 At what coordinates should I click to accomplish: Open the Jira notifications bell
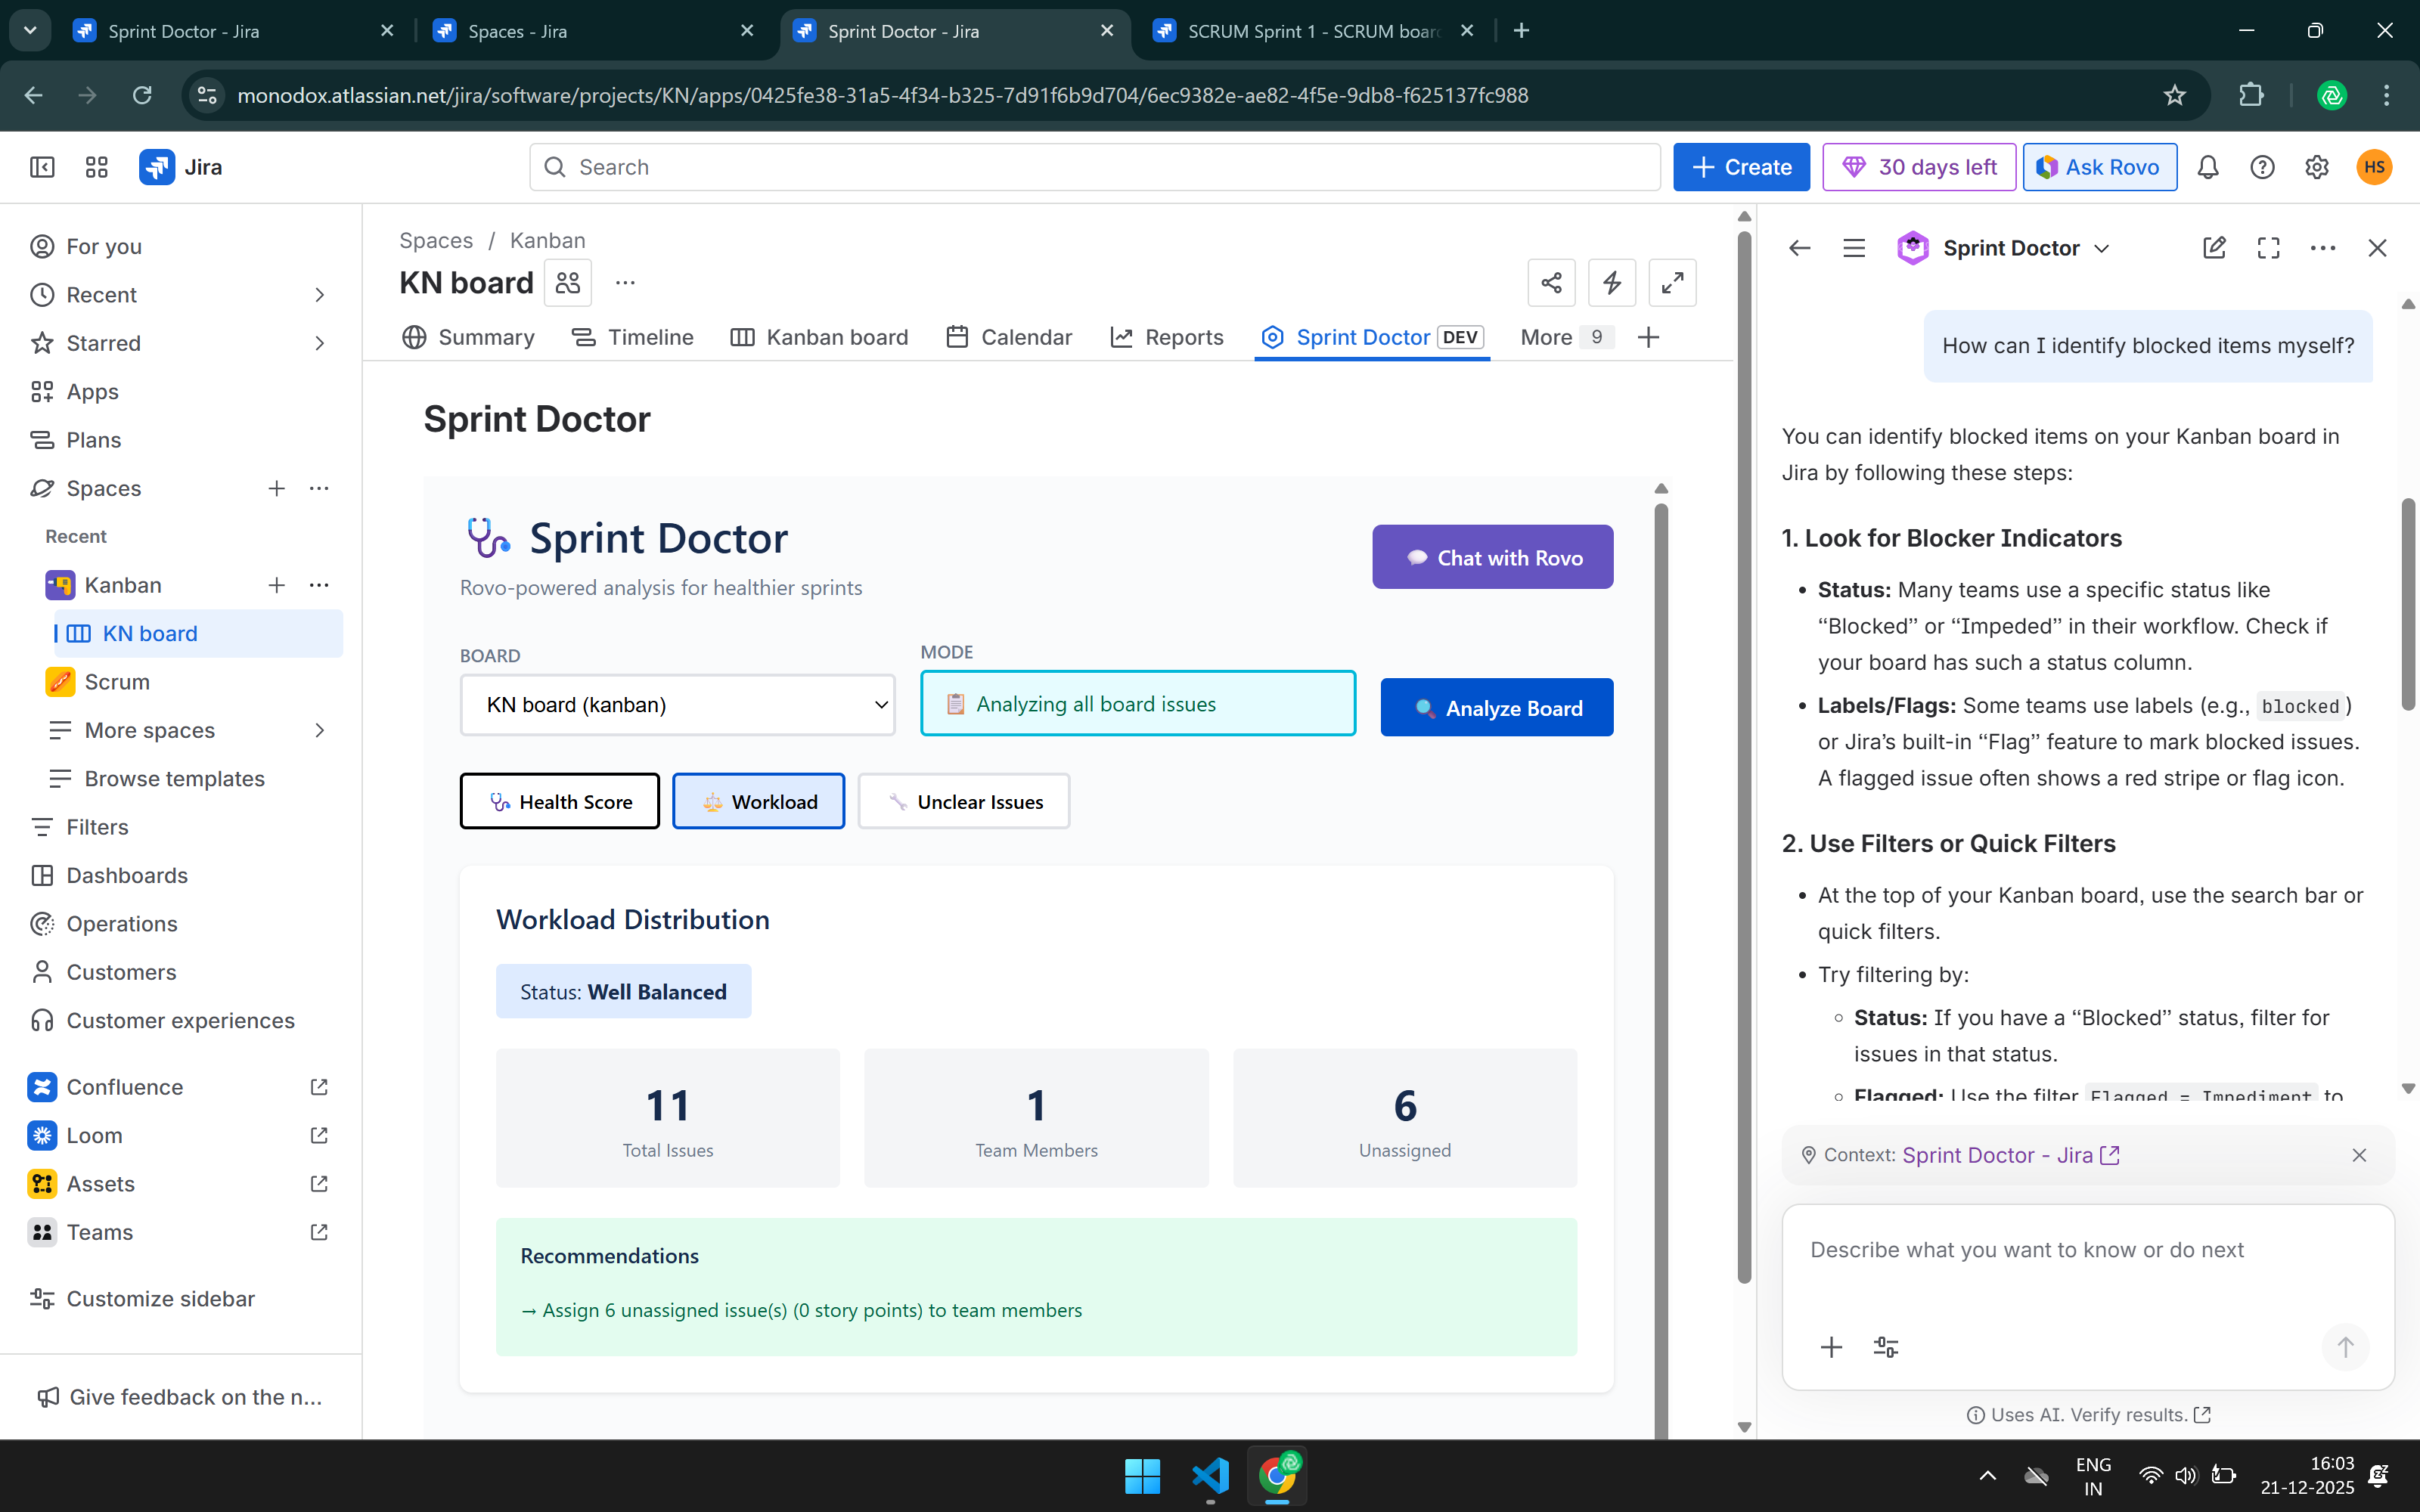(2207, 167)
